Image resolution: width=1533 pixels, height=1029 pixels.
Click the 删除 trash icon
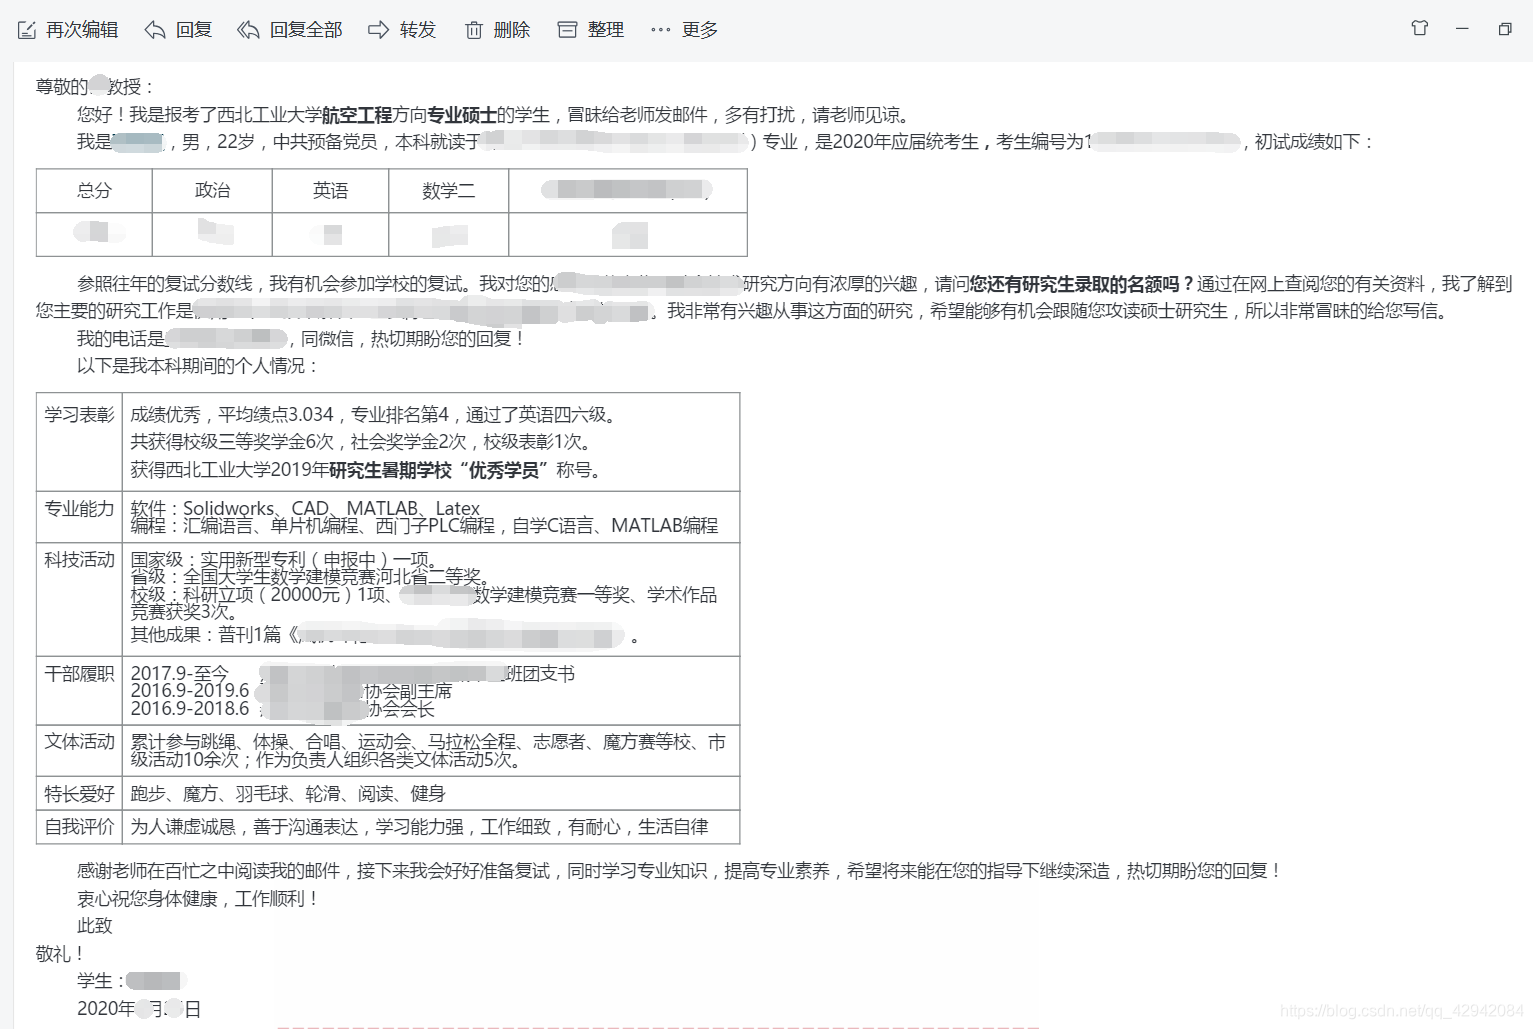click(x=474, y=30)
